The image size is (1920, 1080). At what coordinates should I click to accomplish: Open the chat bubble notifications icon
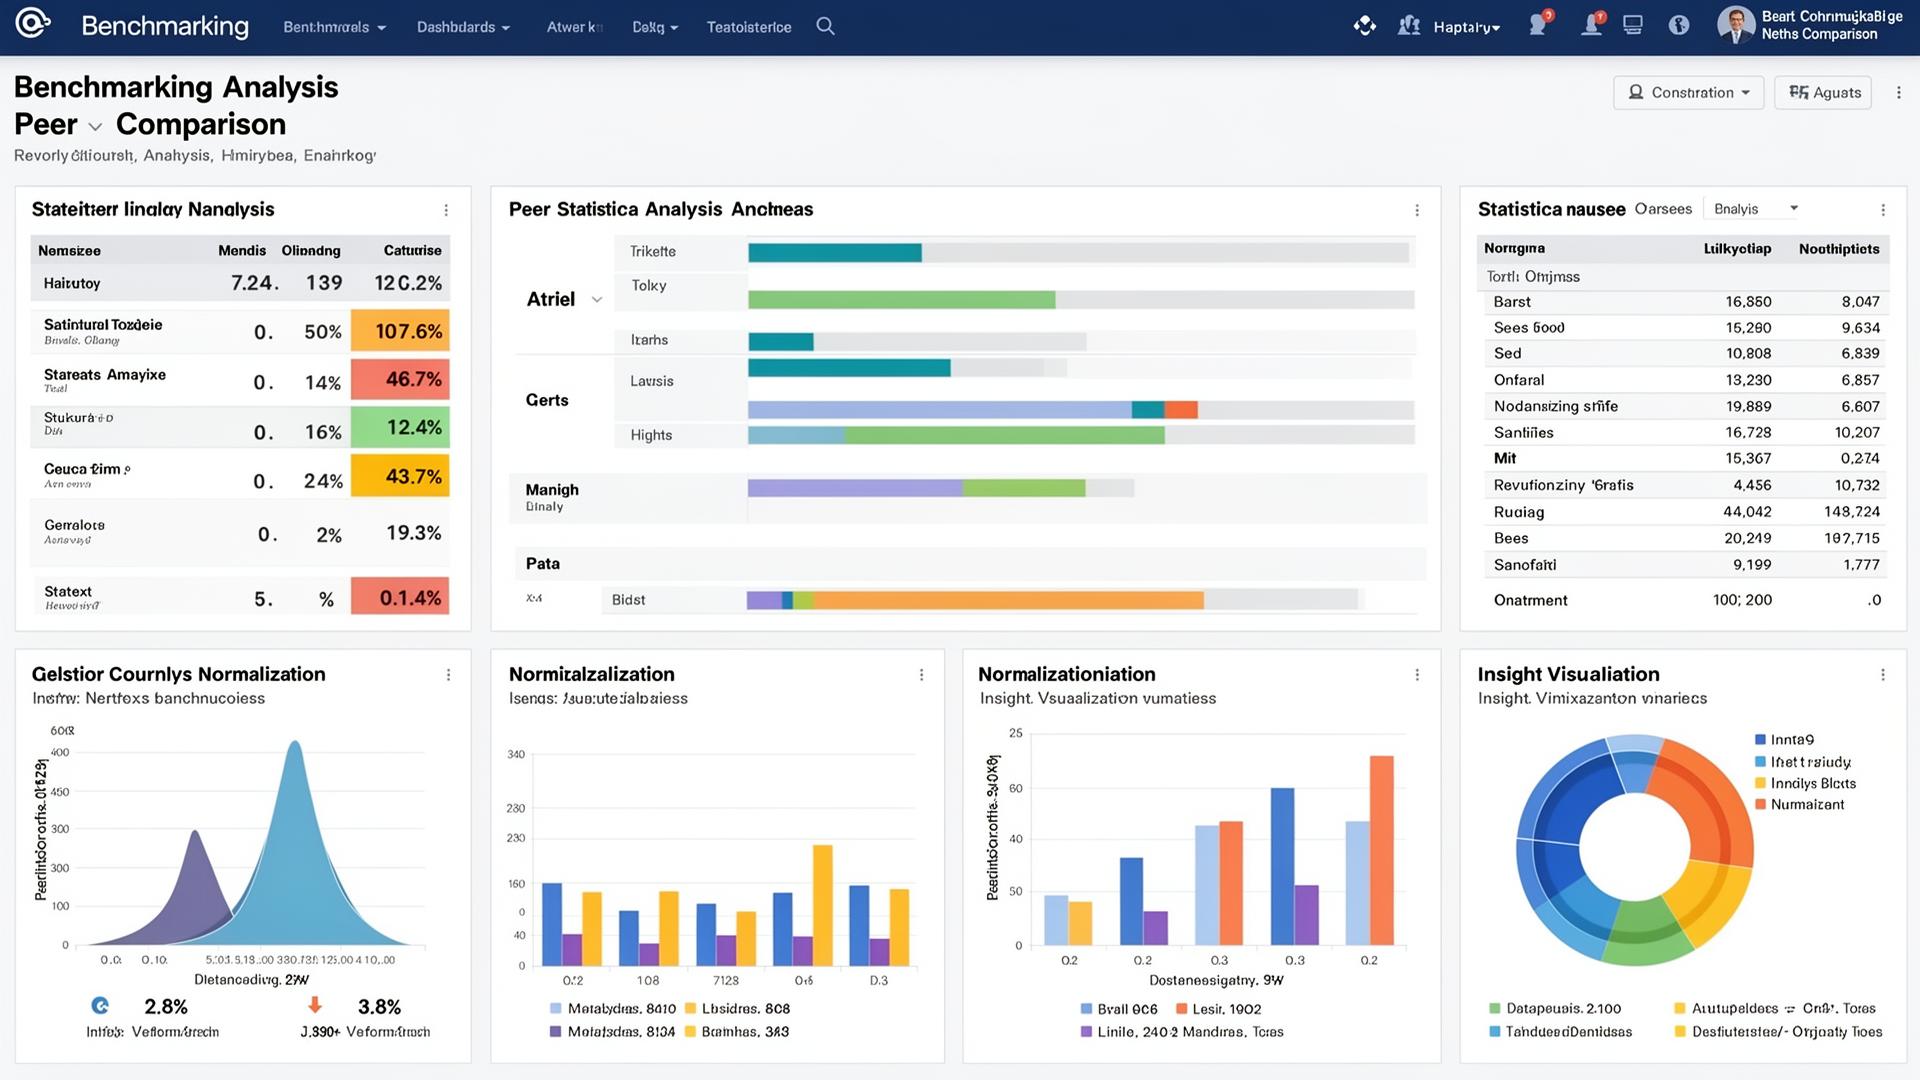coord(1538,26)
